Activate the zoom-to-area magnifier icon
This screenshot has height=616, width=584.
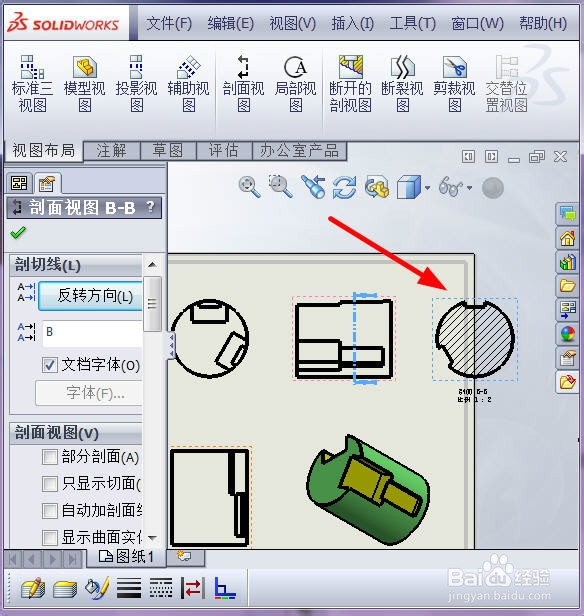coord(280,187)
